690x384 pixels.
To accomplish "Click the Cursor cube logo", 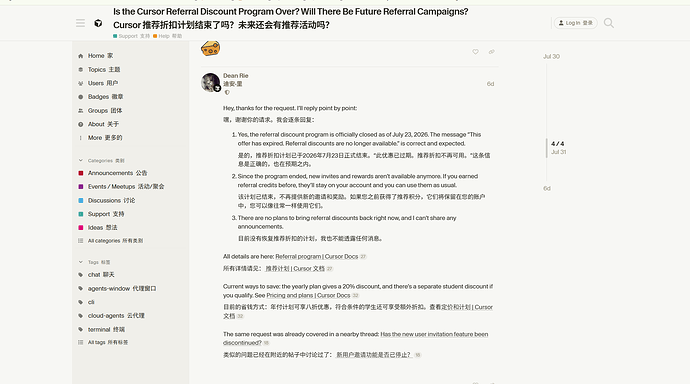I will tap(98, 23).
